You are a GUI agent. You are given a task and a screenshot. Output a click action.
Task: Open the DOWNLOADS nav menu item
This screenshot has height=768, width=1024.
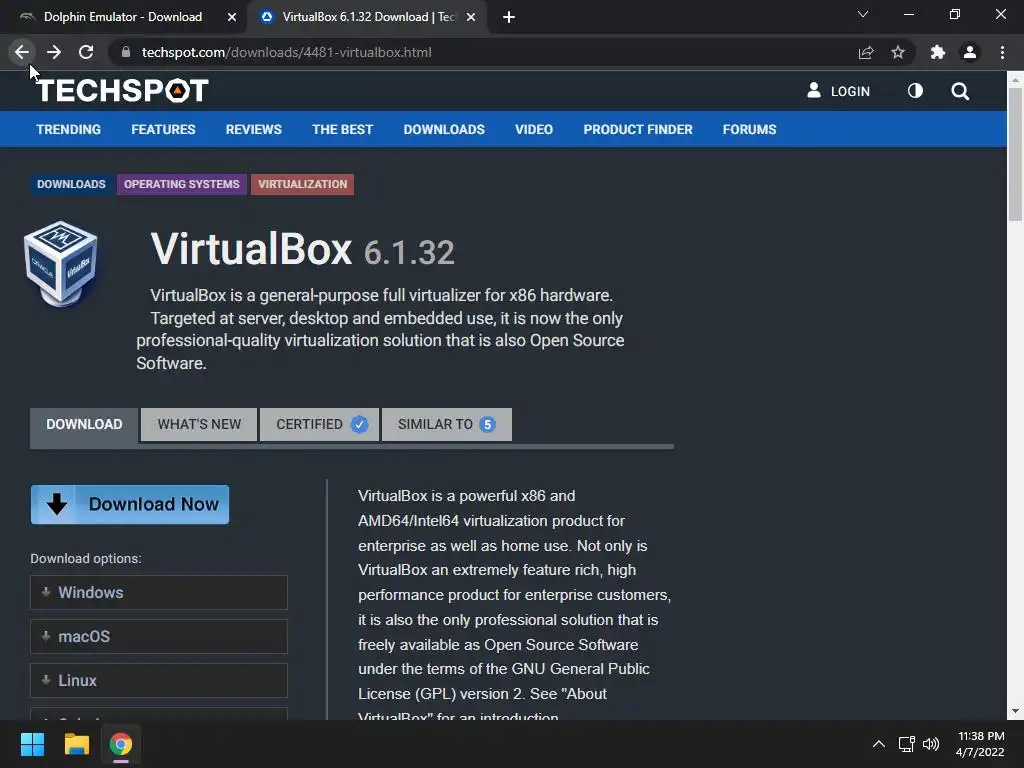[x=444, y=129]
